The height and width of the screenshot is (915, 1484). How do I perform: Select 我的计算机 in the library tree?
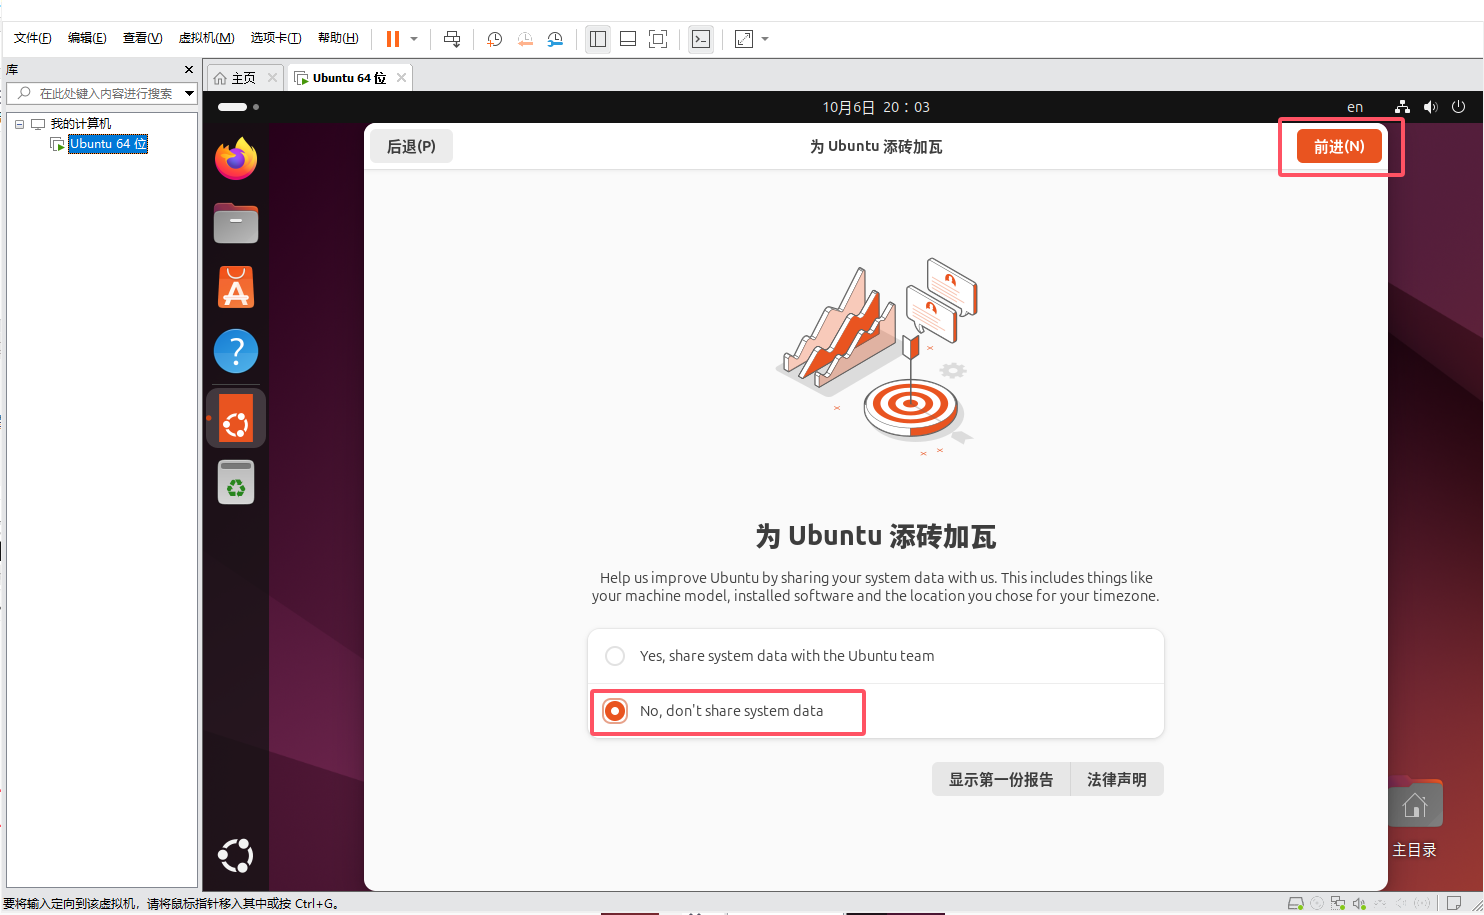pyautogui.click(x=81, y=124)
